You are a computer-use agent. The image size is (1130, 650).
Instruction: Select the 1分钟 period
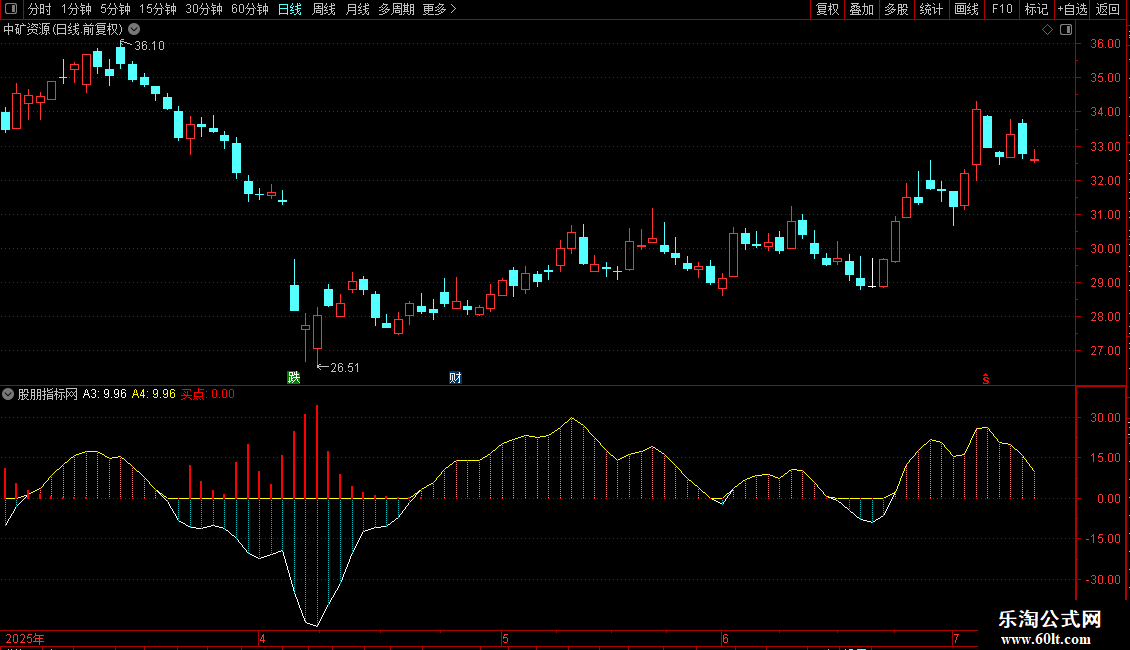point(76,9)
